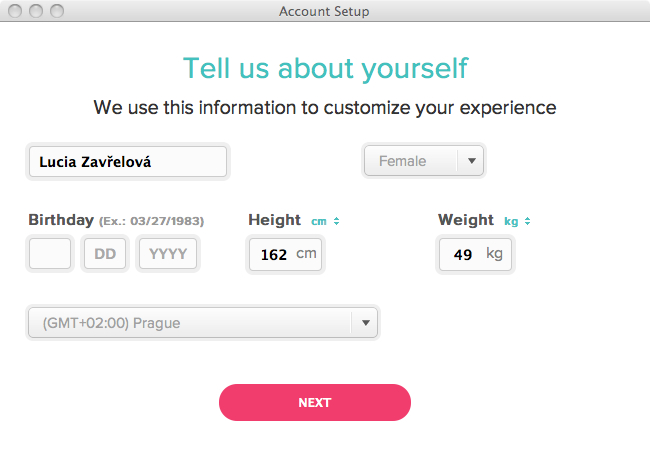650x472 pixels.
Task: Click the height field showing 162
Action: [x=285, y=254]
